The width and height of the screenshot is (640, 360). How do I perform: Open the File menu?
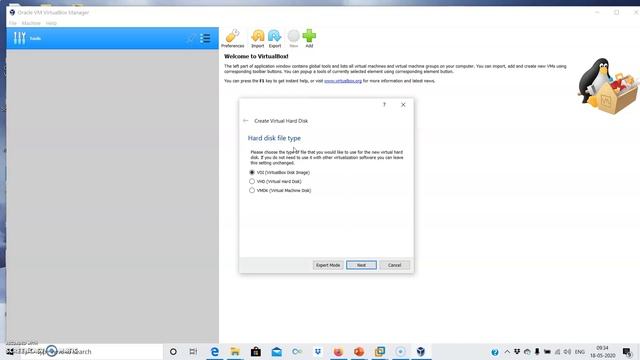13,23
